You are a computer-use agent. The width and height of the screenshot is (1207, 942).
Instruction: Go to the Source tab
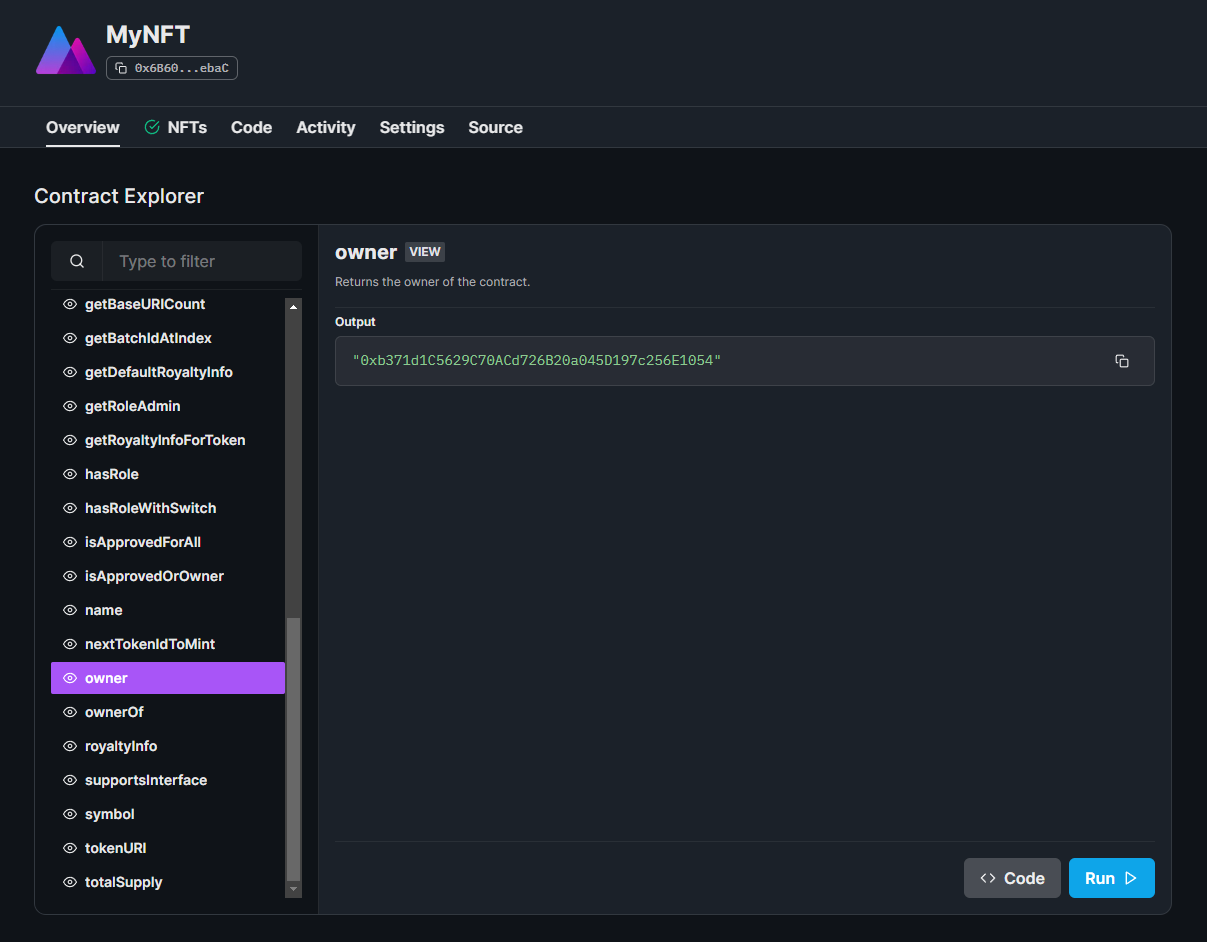pyautogui.click(x=495, y=127)
